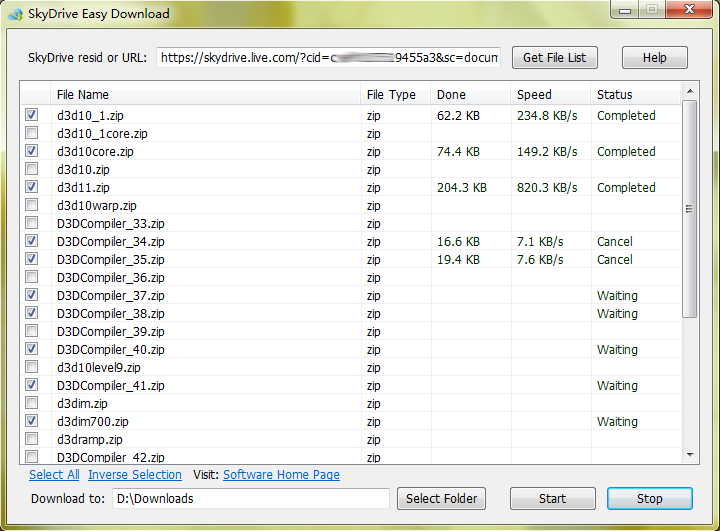
Task: Click the 204.3 KB done value
Action: [461, 187]
